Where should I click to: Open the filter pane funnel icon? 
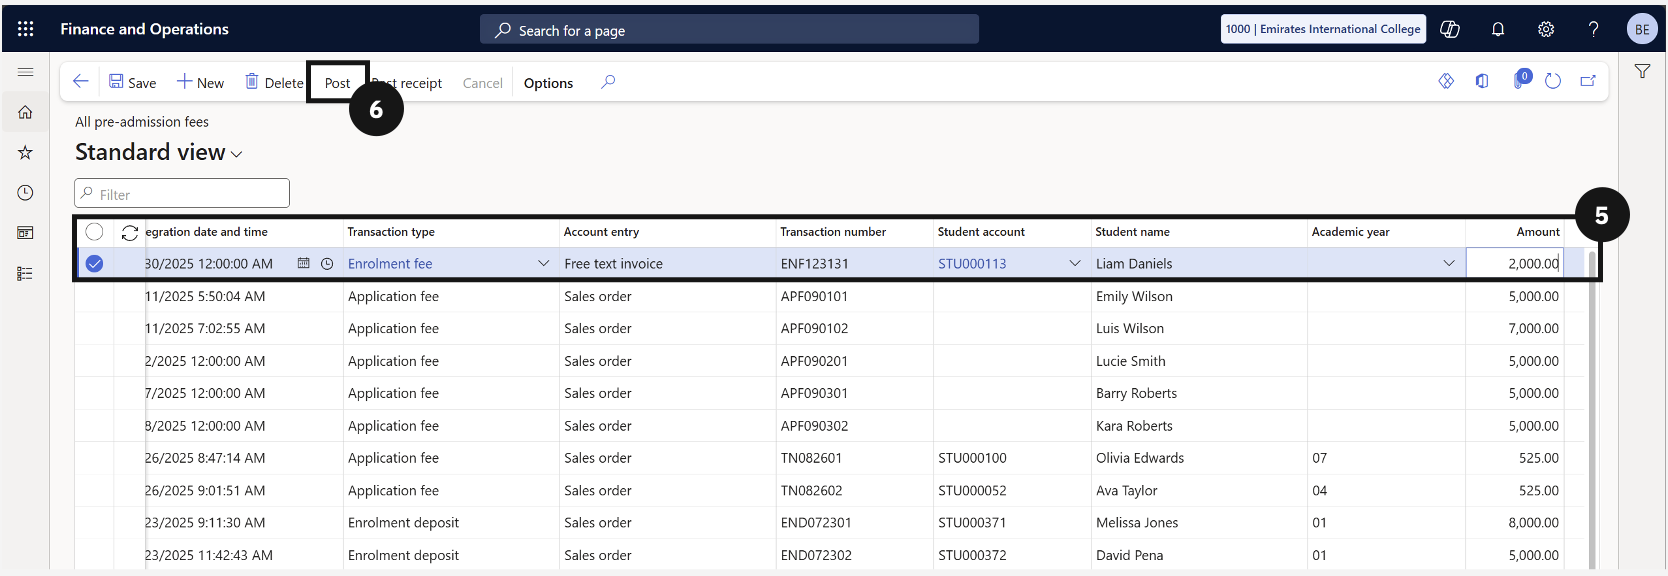point(1642,71)
